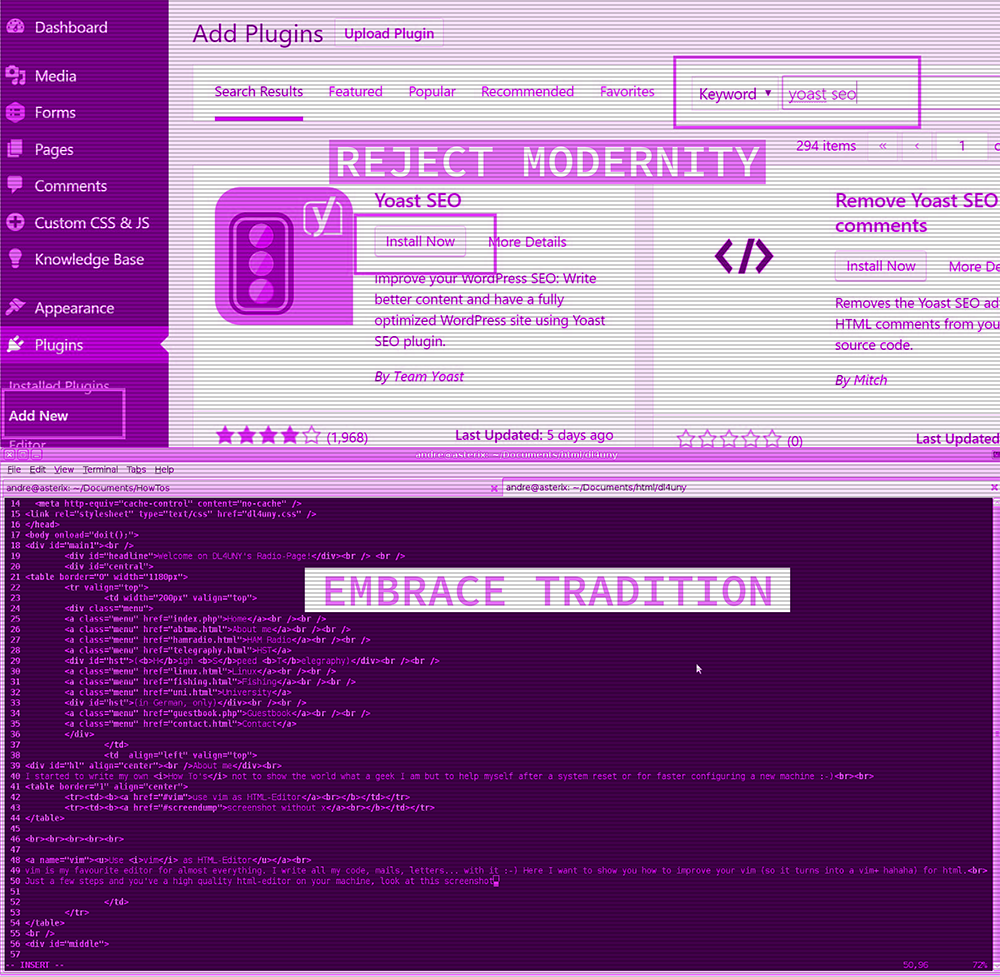Click the Upload Plugin button

[x=389, y=34]
